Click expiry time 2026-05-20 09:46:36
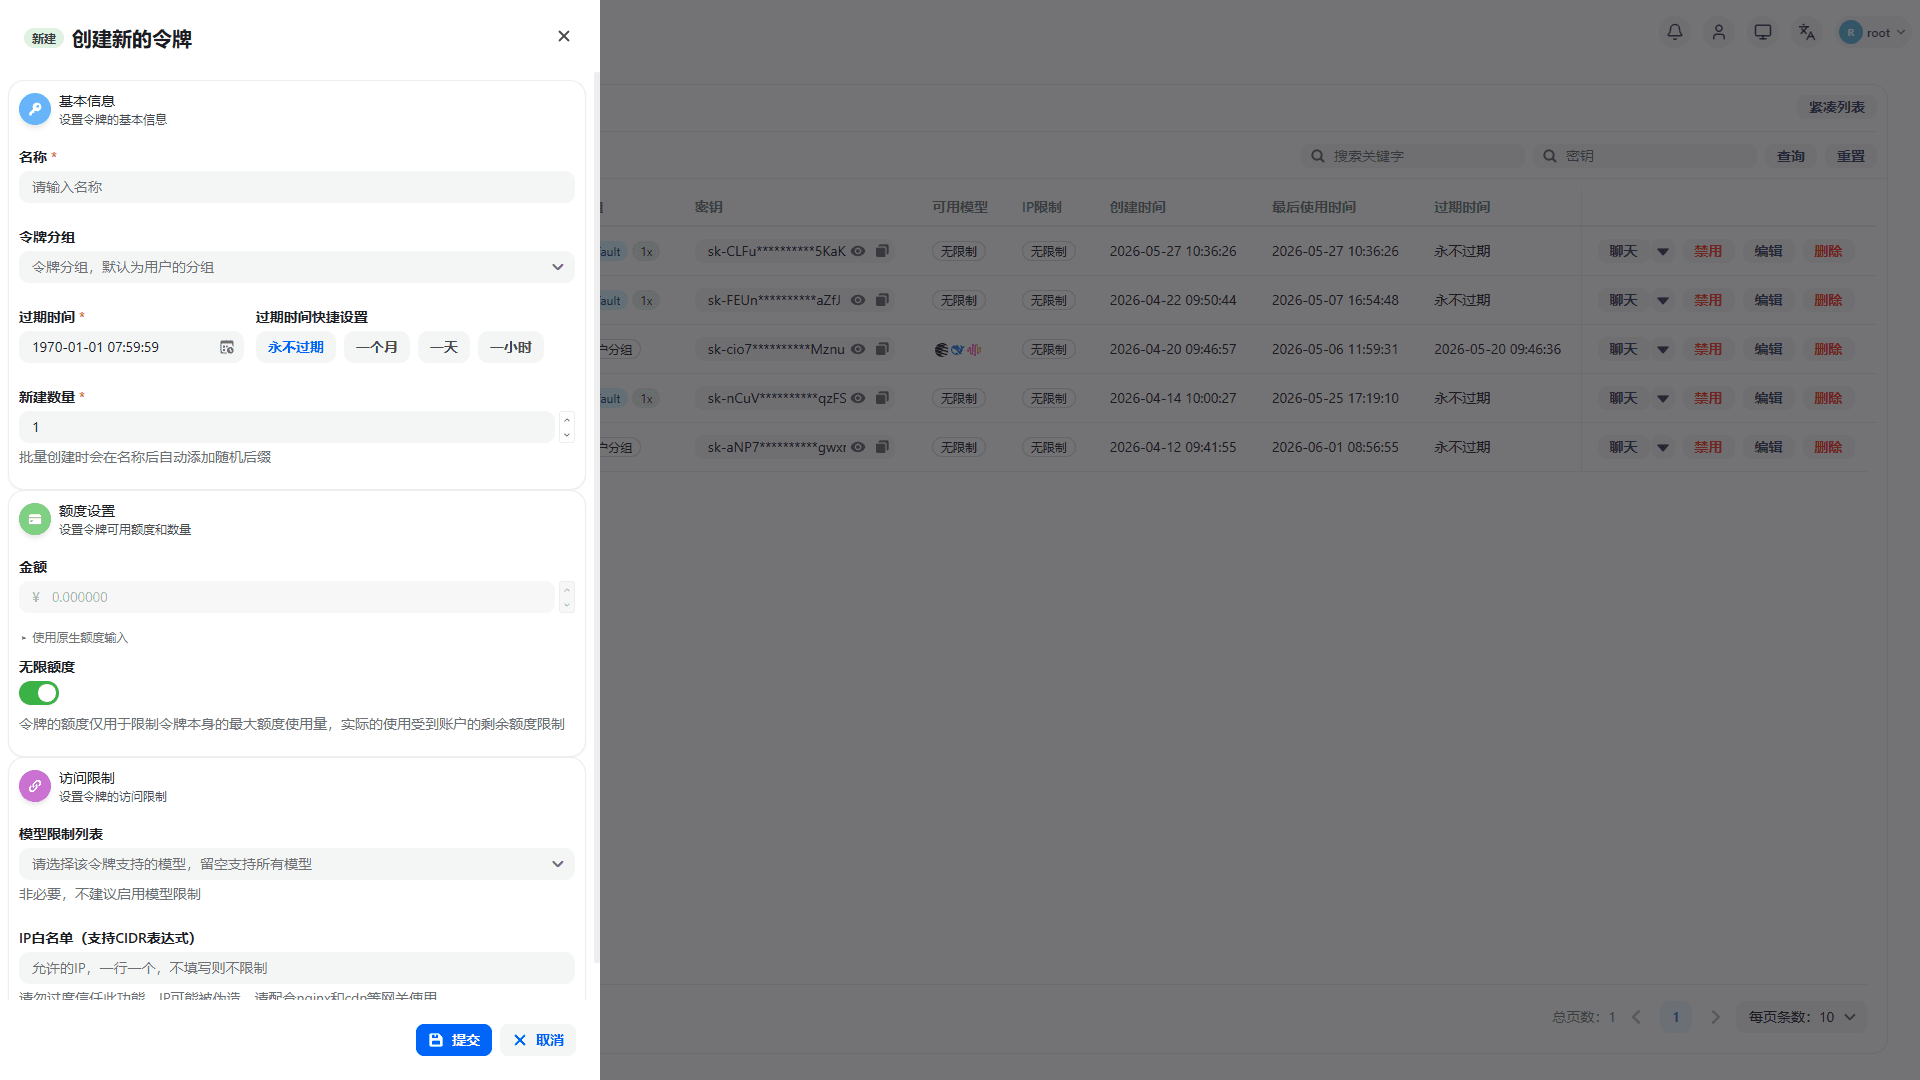Screen dimensions: 1920x1080 (1497, 349)
